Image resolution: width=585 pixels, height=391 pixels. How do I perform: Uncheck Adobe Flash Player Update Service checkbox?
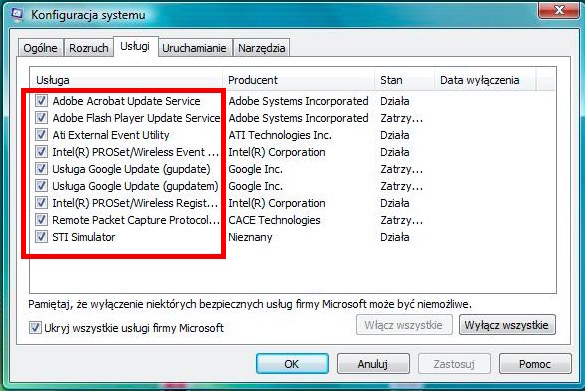(41, 118)
